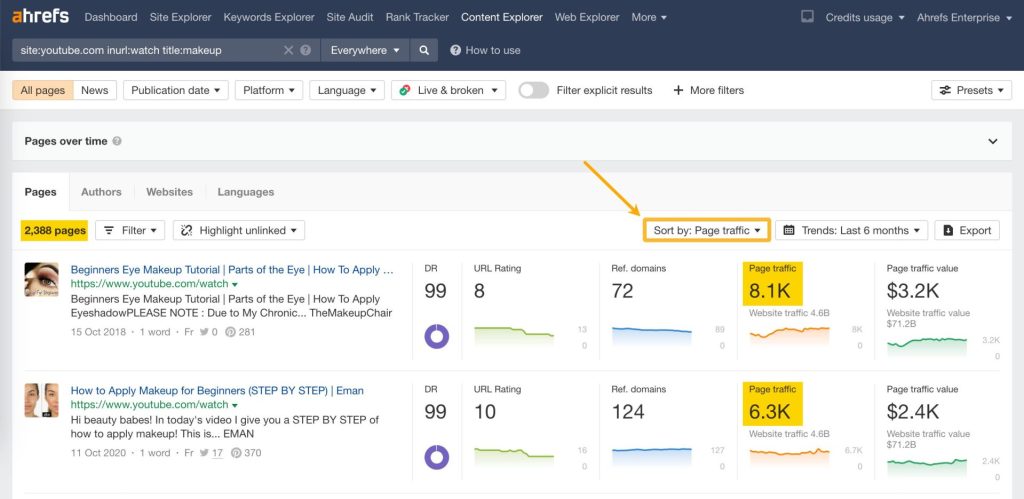The height and width of the screenshot is (499, 1024).
Task: Click DR donut chart in first result
Action: coord(437,336)
